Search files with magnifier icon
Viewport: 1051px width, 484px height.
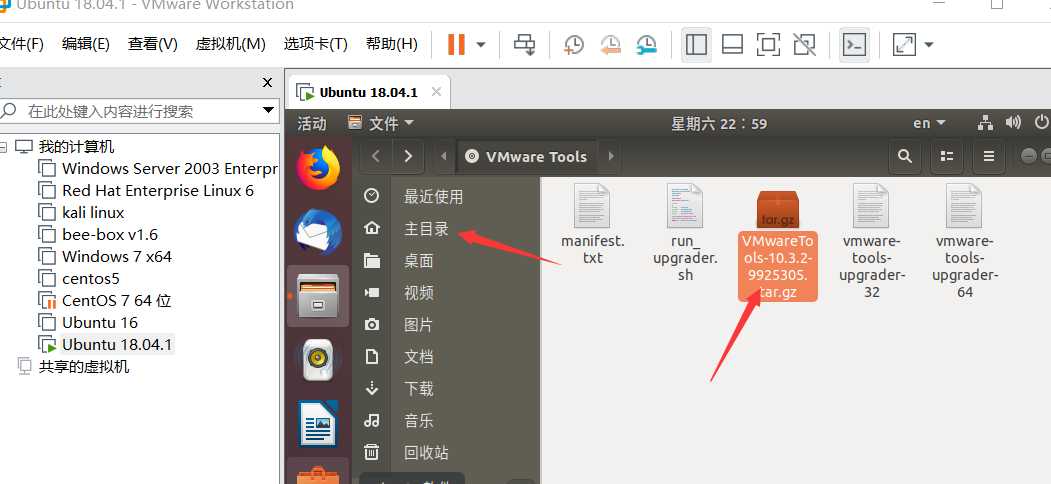905,156
